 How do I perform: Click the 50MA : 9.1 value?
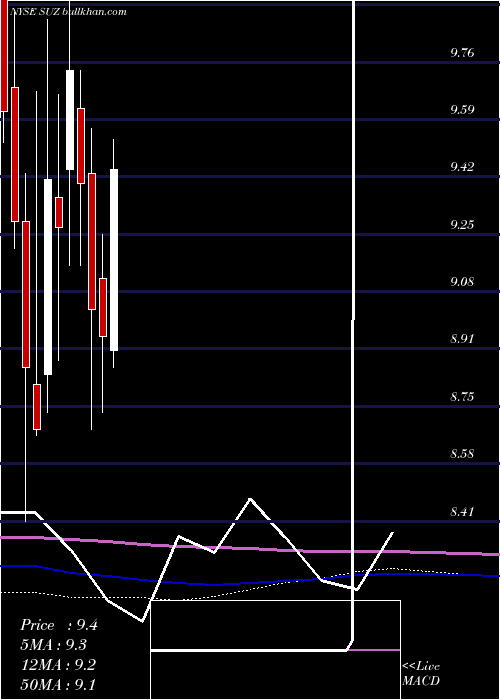(x=59, y=684)
